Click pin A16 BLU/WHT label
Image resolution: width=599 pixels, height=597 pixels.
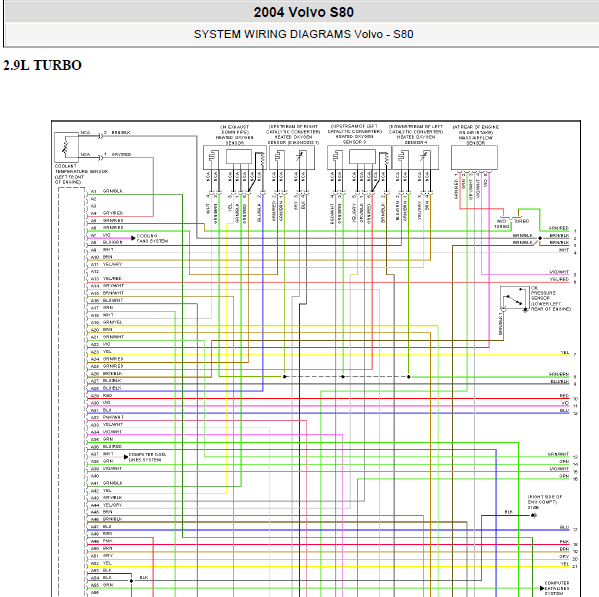pyautogui.click(x=107, y=301)
